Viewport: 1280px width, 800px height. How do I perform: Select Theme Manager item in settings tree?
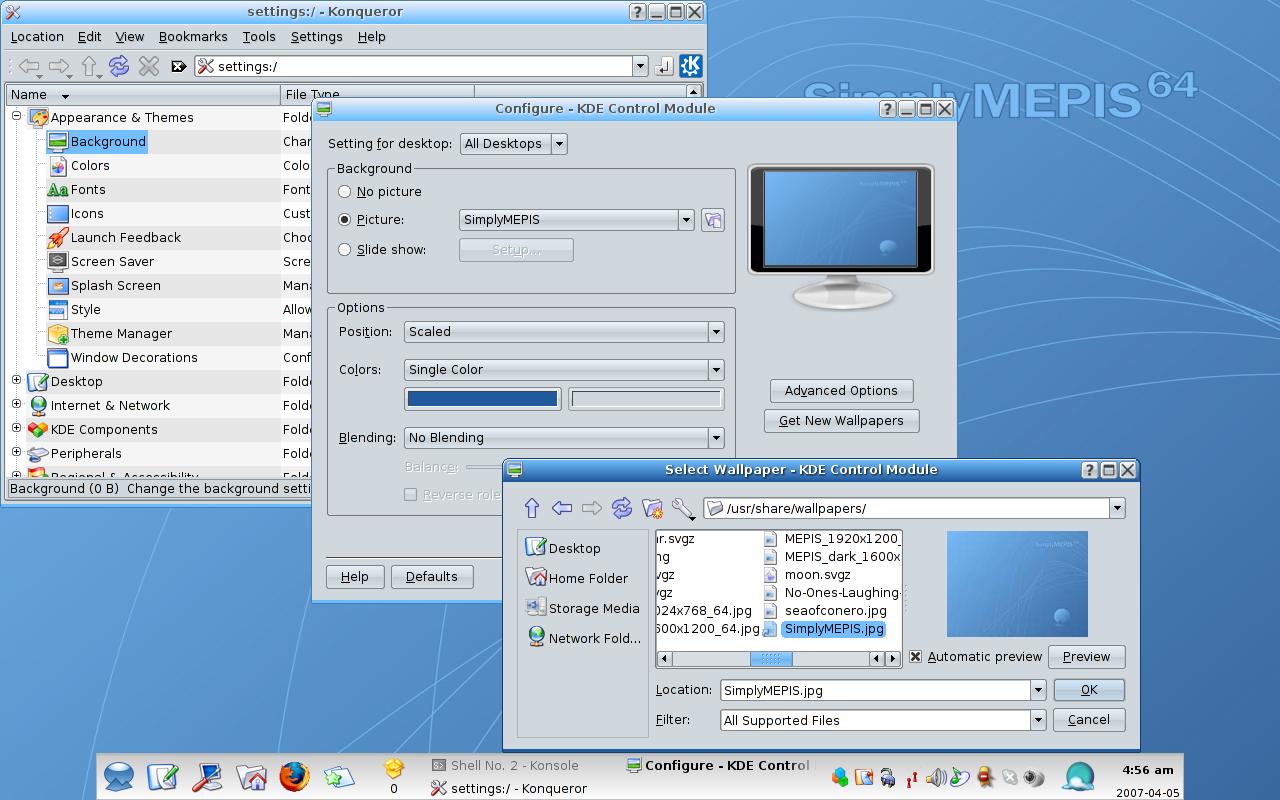(121, 334)
